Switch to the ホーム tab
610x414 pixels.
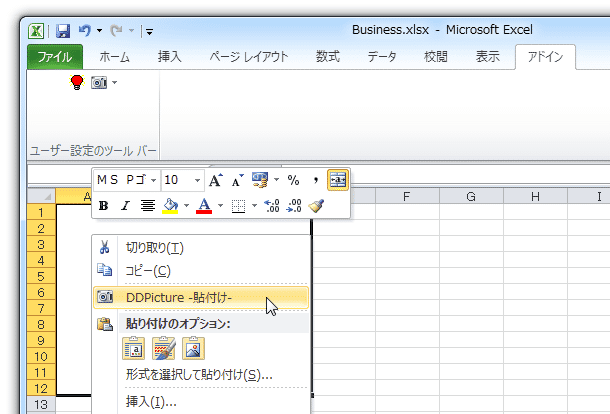click(114, 57)
